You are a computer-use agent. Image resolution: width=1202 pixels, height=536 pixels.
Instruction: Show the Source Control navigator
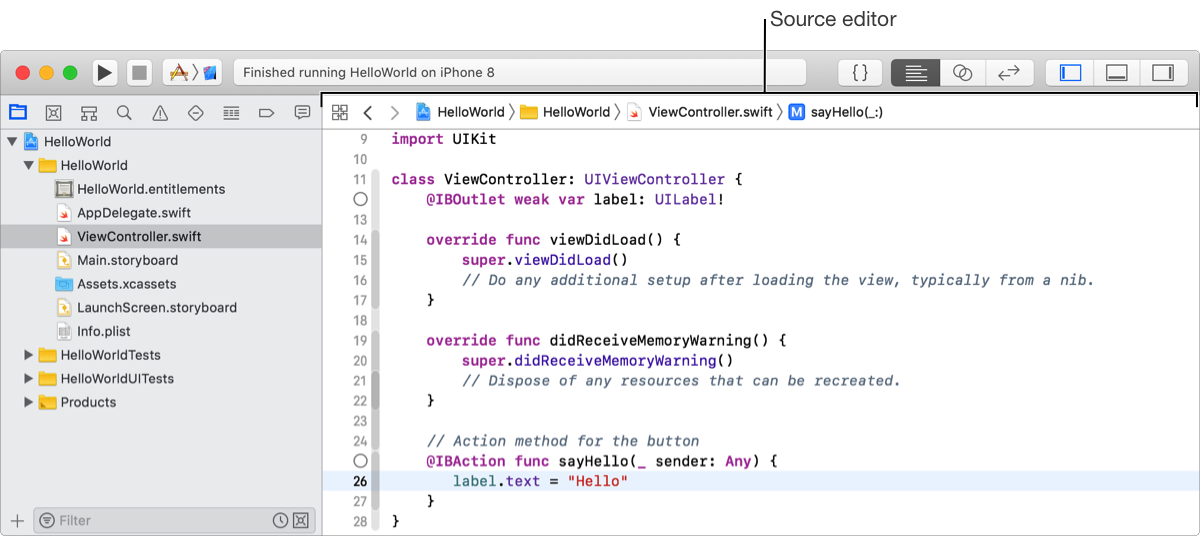point(54,113)
